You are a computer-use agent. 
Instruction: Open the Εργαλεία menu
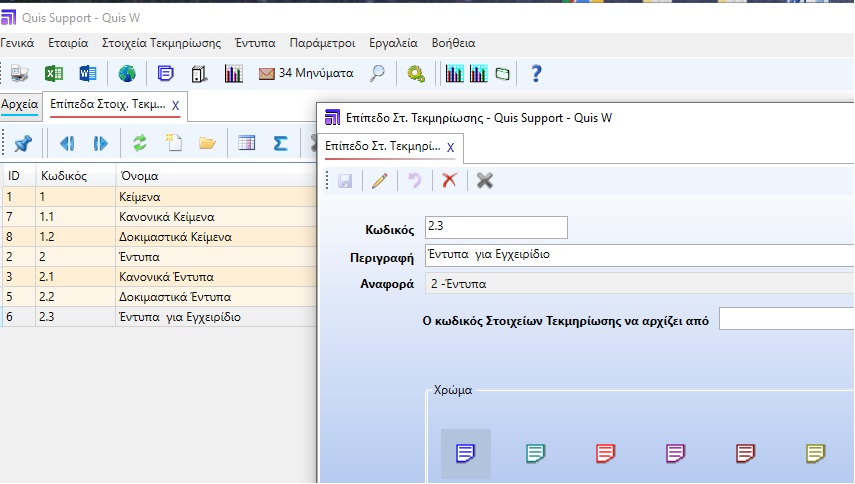pyautogui.click(x=393, y=43)
